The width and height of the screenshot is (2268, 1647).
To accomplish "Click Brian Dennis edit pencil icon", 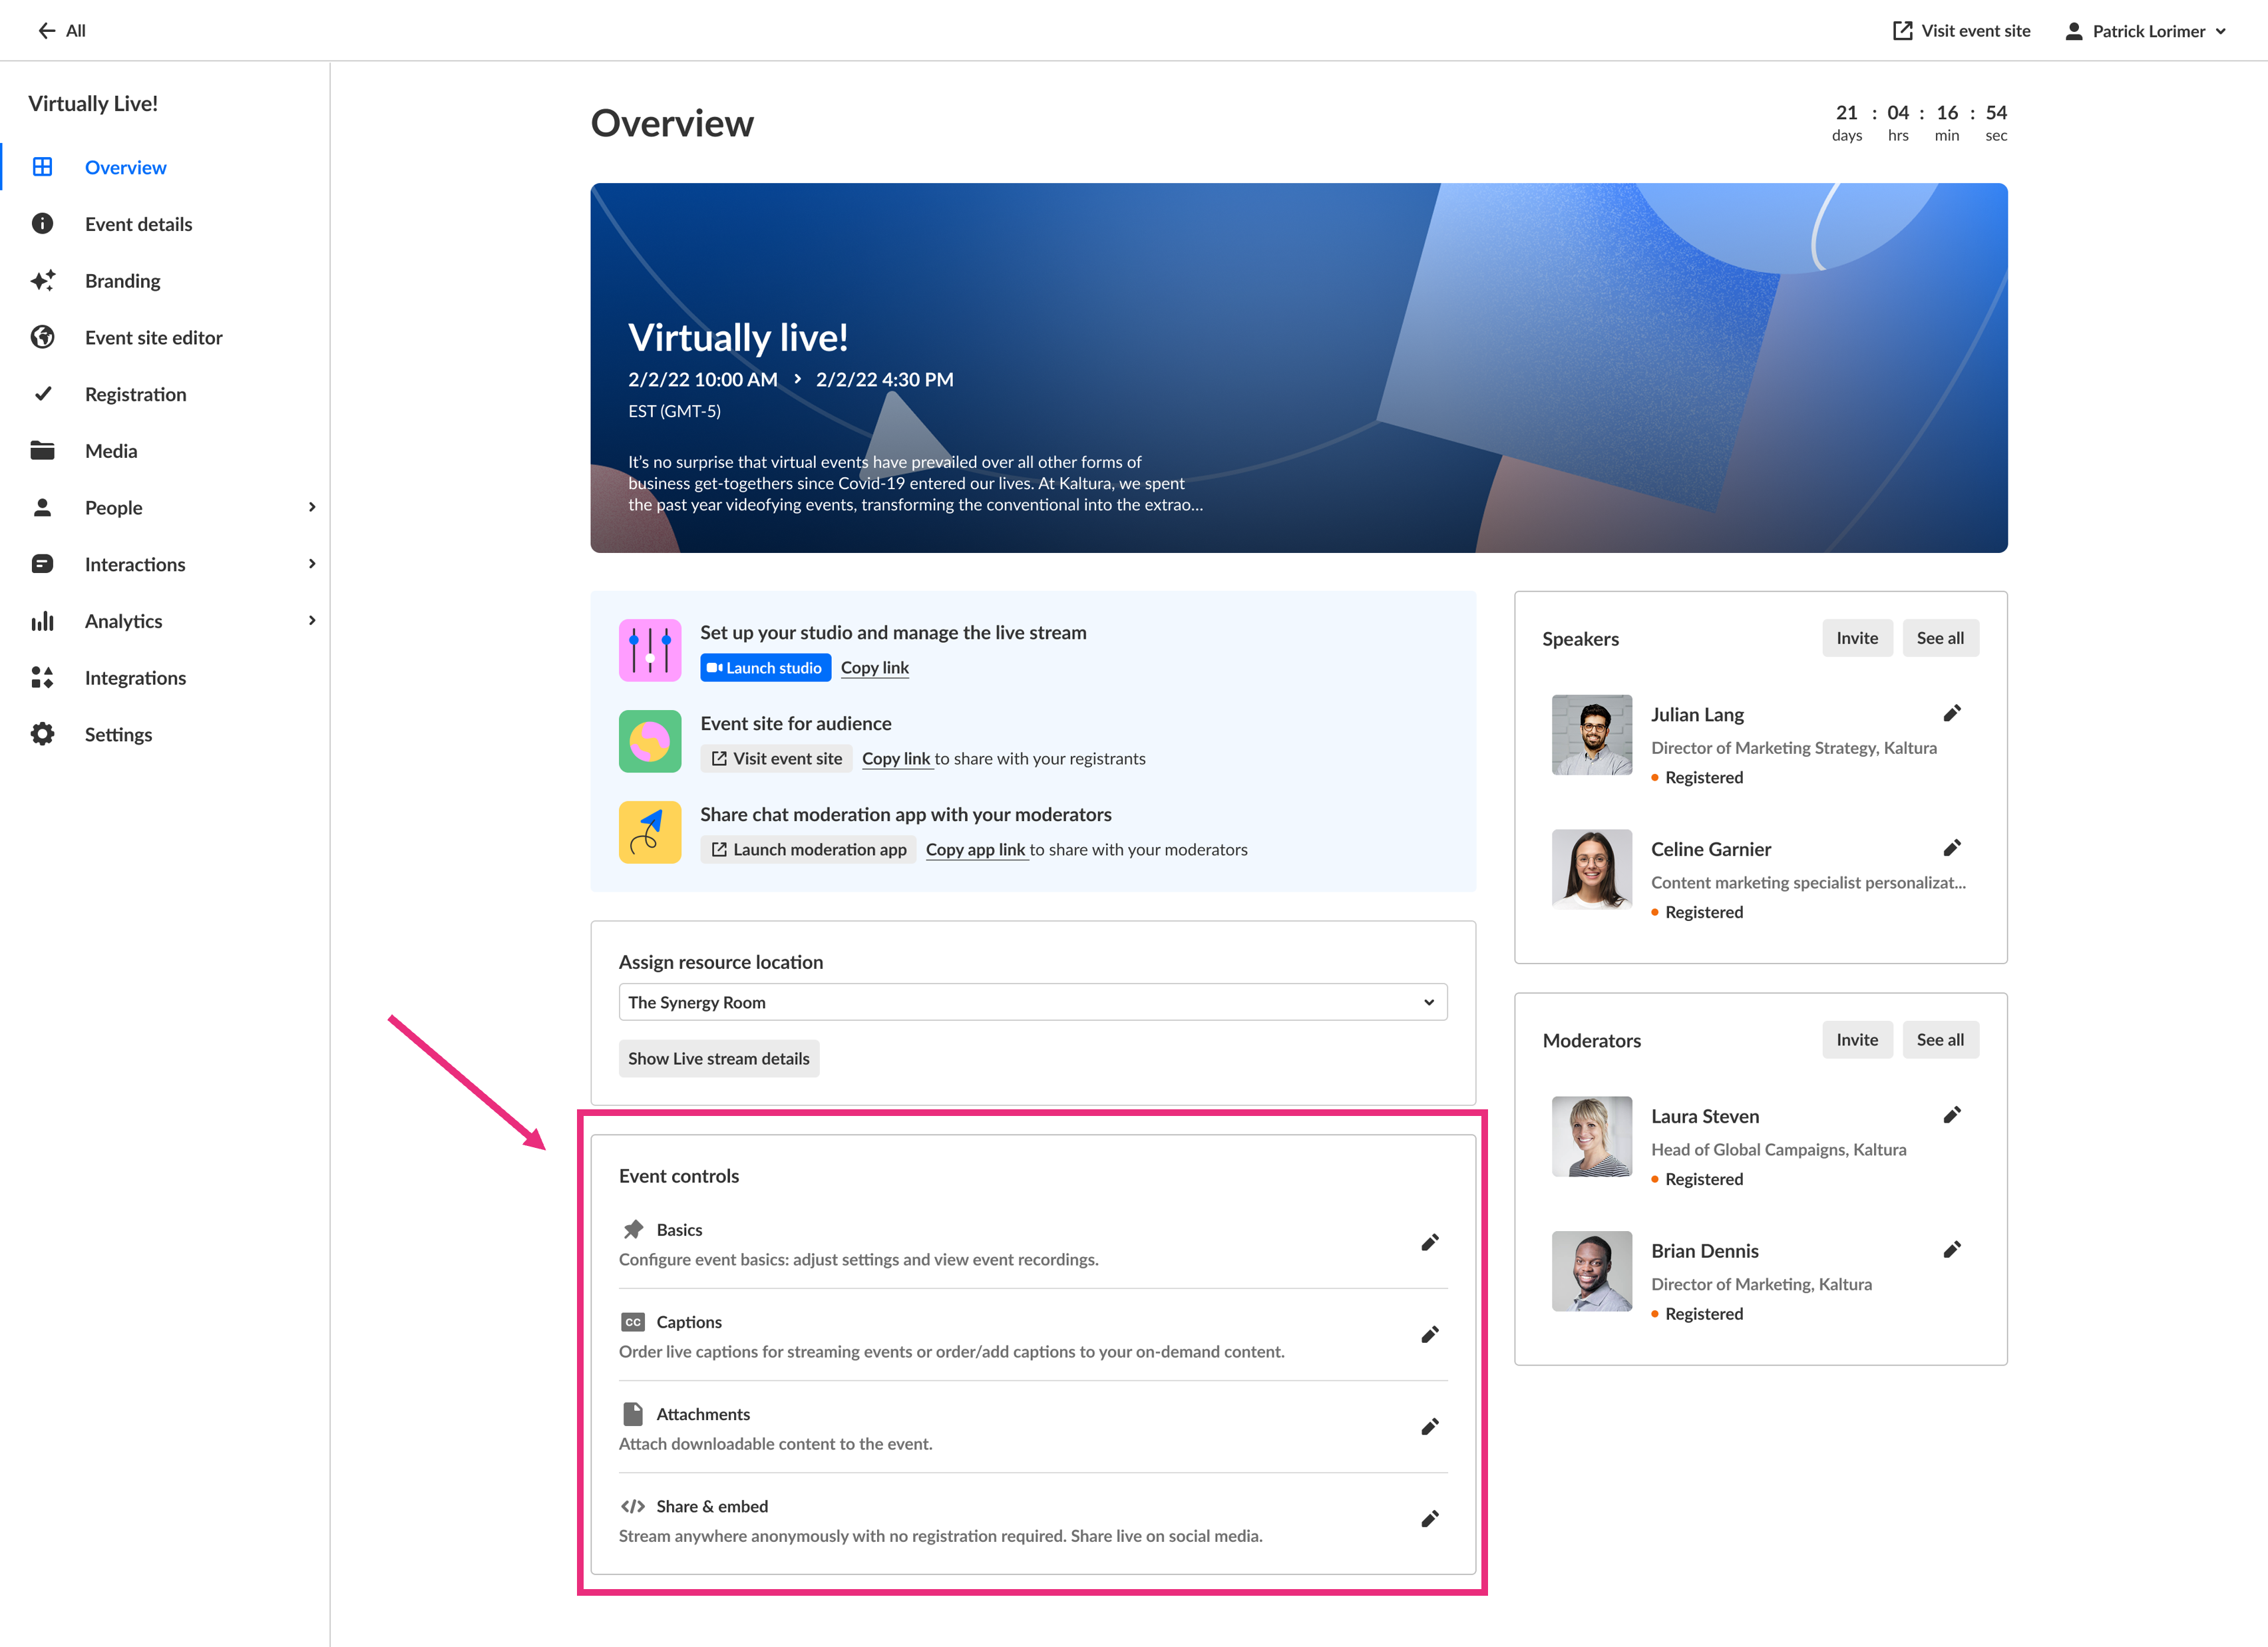I will click(x=1951, y=1250).
